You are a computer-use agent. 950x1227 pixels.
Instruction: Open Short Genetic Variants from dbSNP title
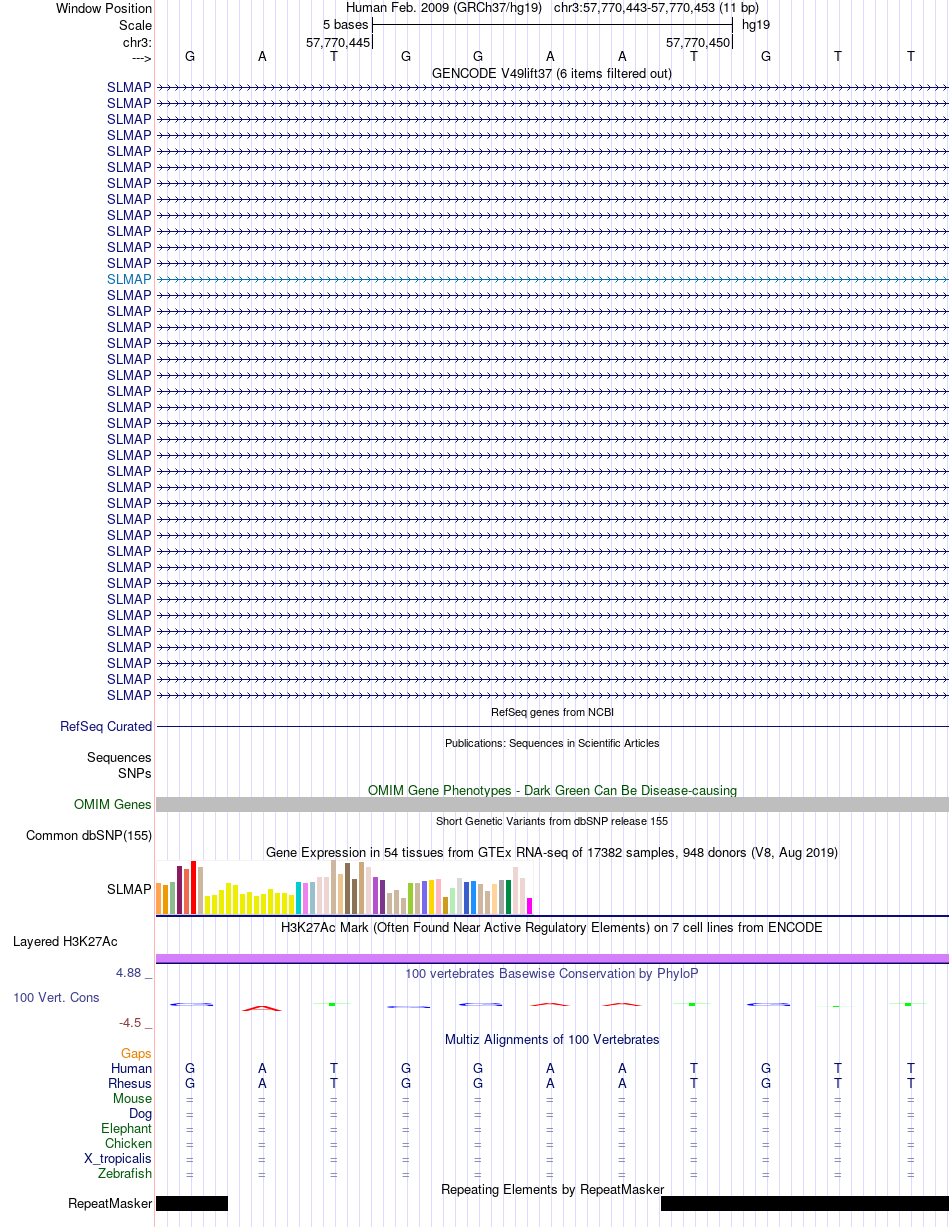pos(552,821)
